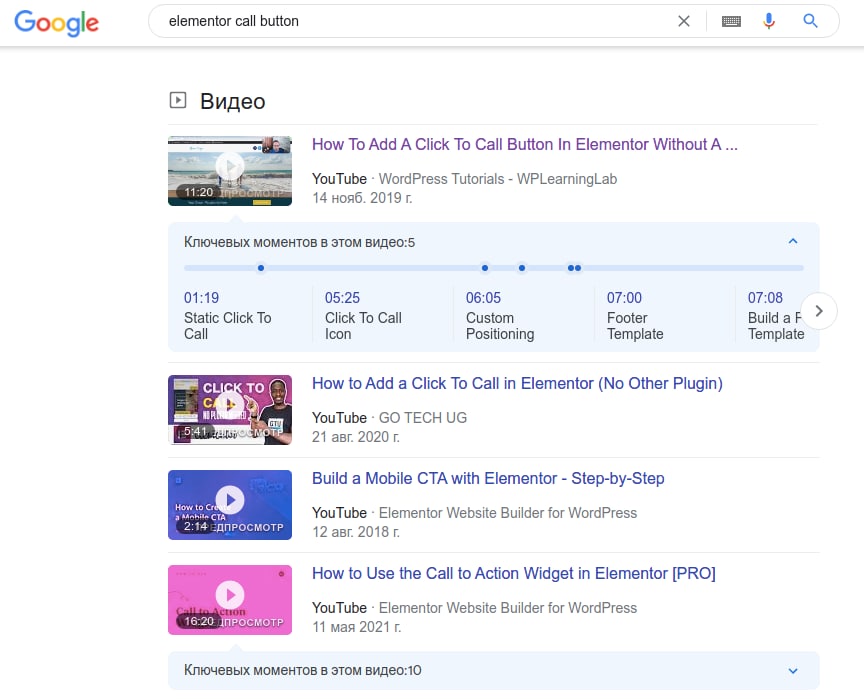Viewport: 864px width, 699px height.
Task: Click the Видео section play icon
Action: 177,100
